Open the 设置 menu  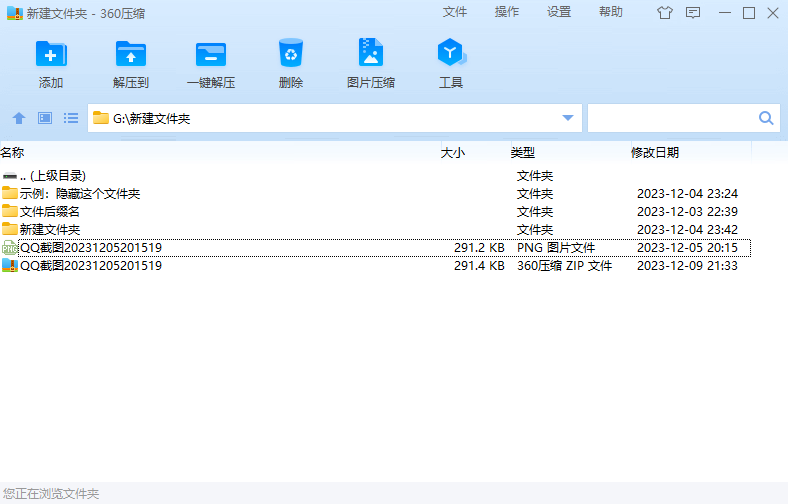[559, 12]
